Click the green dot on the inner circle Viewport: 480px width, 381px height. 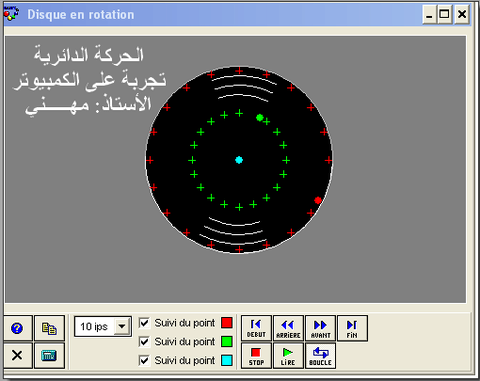pos(260,117)
